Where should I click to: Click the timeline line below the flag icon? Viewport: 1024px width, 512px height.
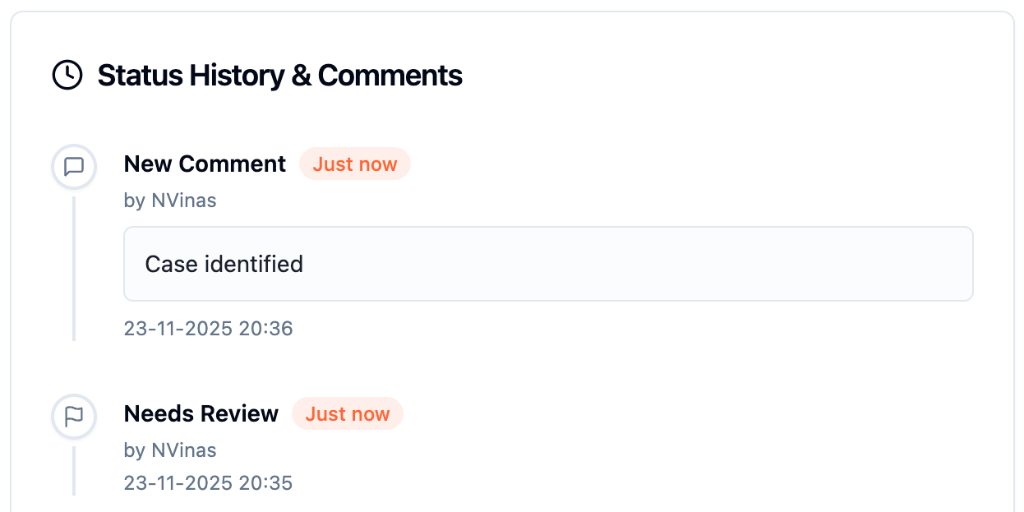coord(74,468)
